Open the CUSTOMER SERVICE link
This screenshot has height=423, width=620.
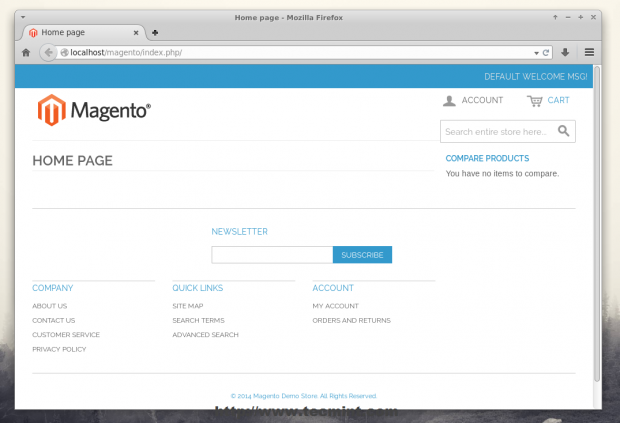[x=66, y=335]
